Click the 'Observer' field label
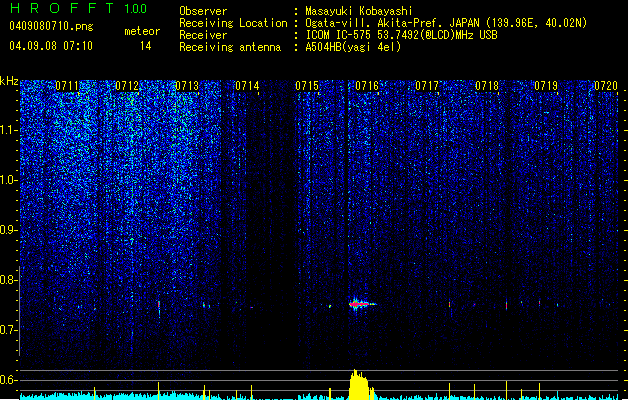 203,11
